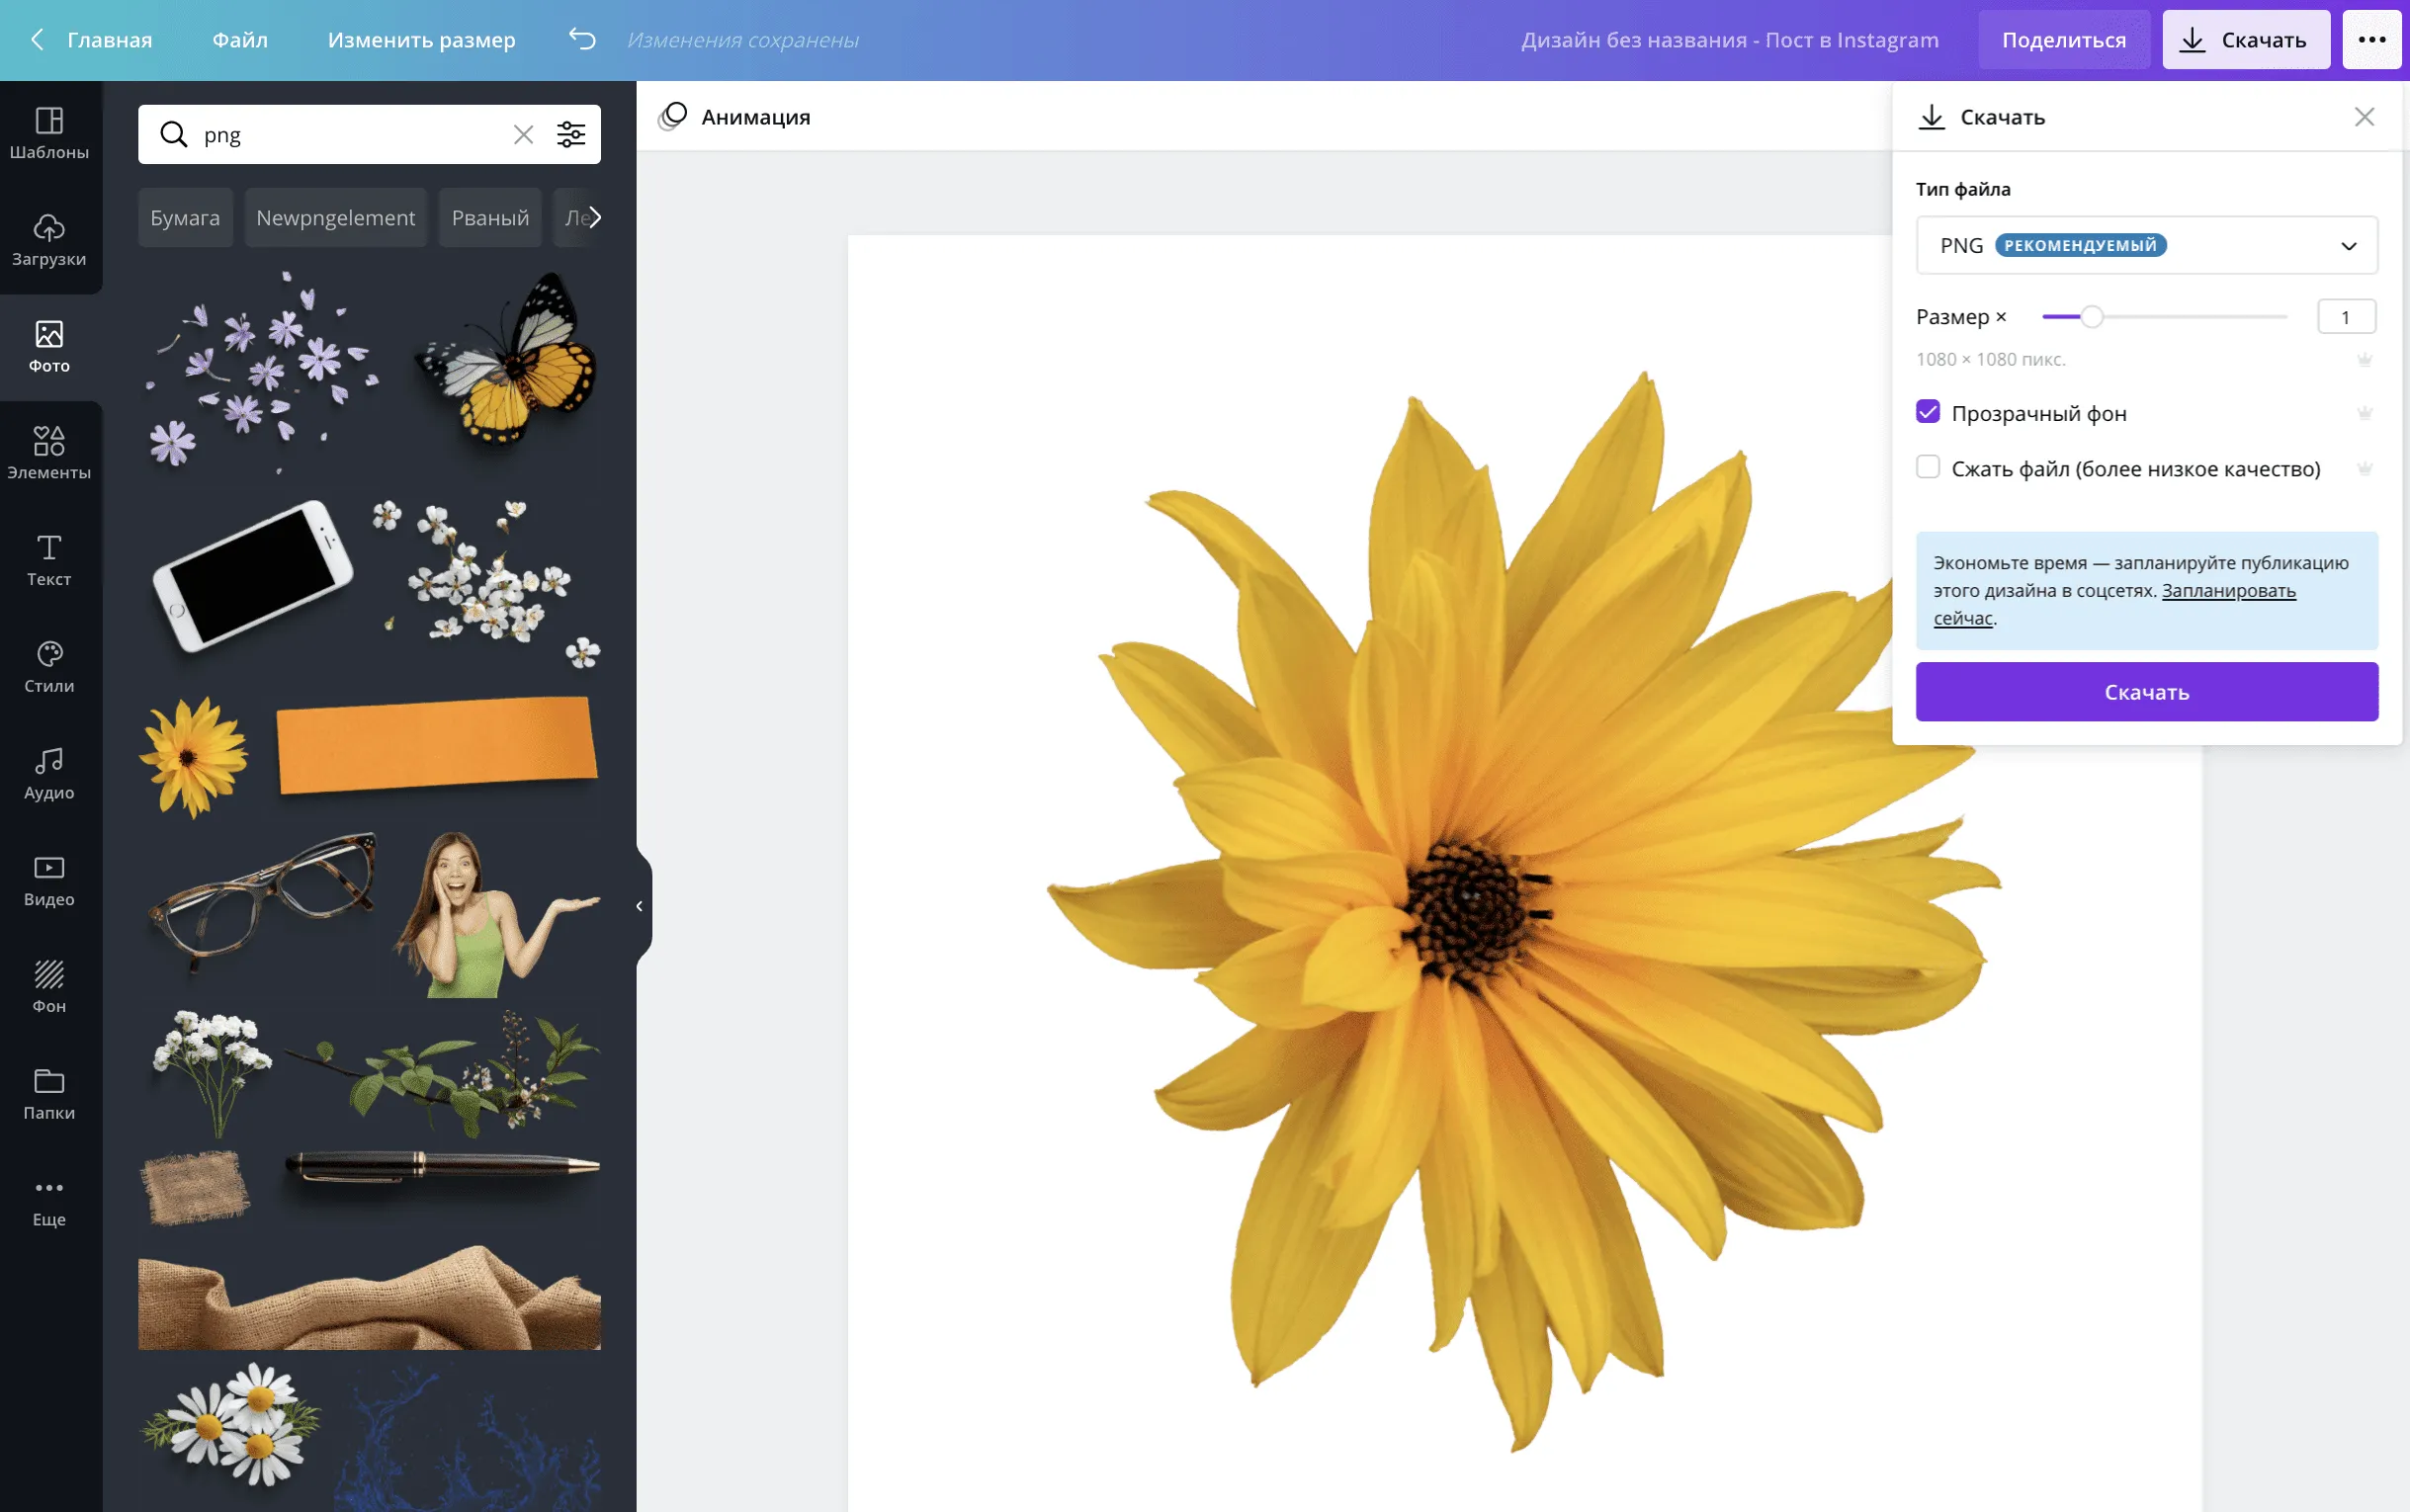The image size is (2410, 1512).
Task: Go to Главная home
Action: [109, 40]
